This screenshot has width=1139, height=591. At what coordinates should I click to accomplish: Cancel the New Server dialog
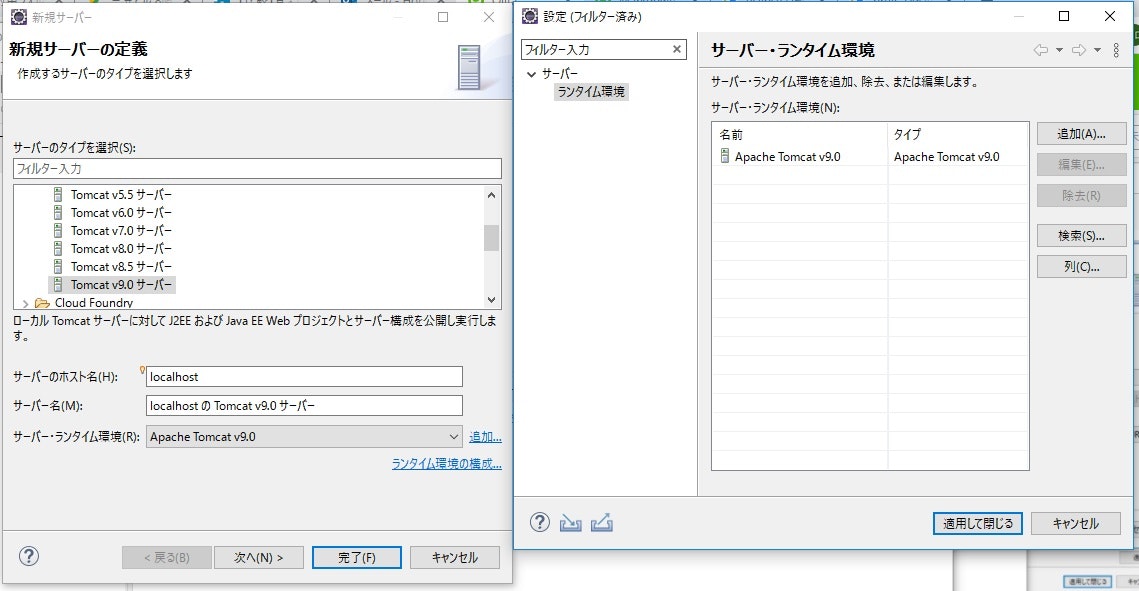tap(455, 558)
